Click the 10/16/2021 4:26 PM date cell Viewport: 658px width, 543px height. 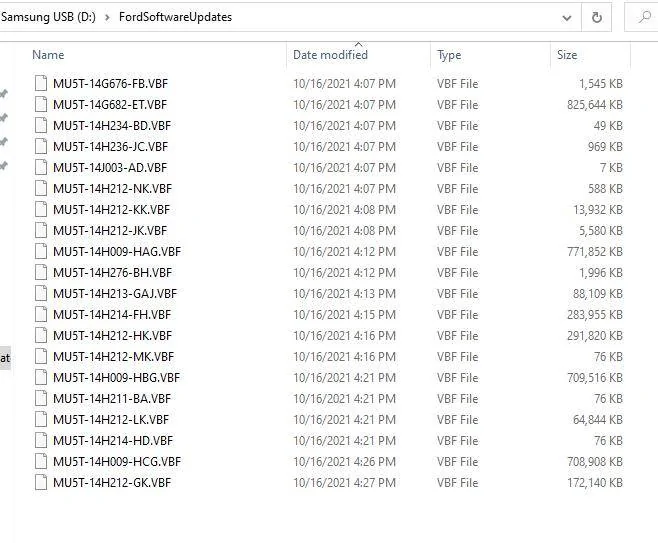point(344,461)
